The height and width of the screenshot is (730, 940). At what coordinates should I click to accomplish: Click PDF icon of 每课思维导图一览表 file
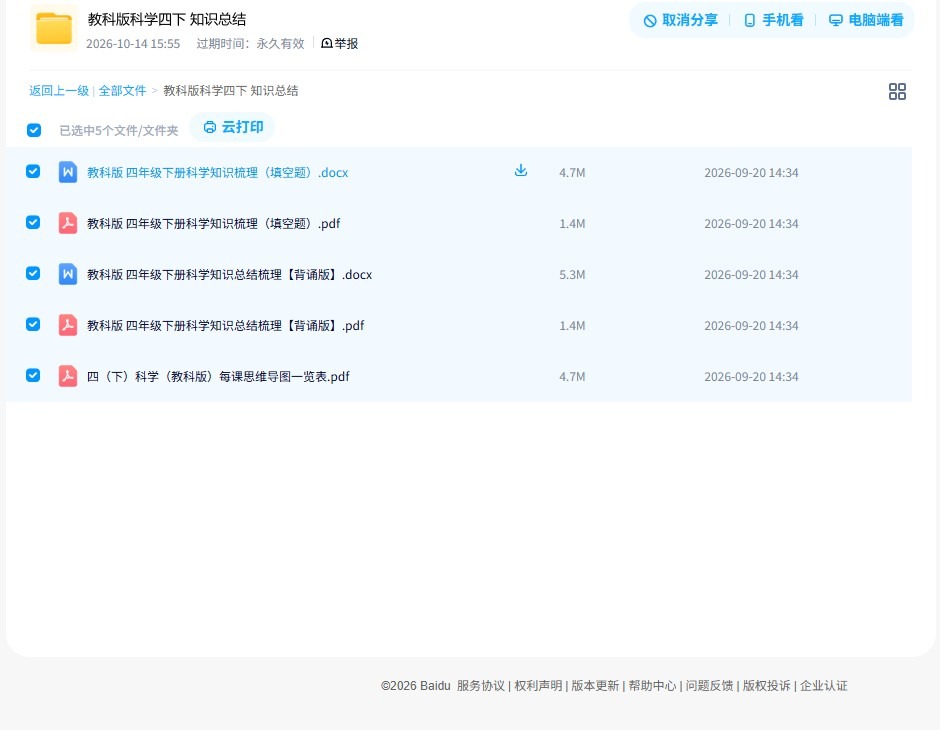68,376
